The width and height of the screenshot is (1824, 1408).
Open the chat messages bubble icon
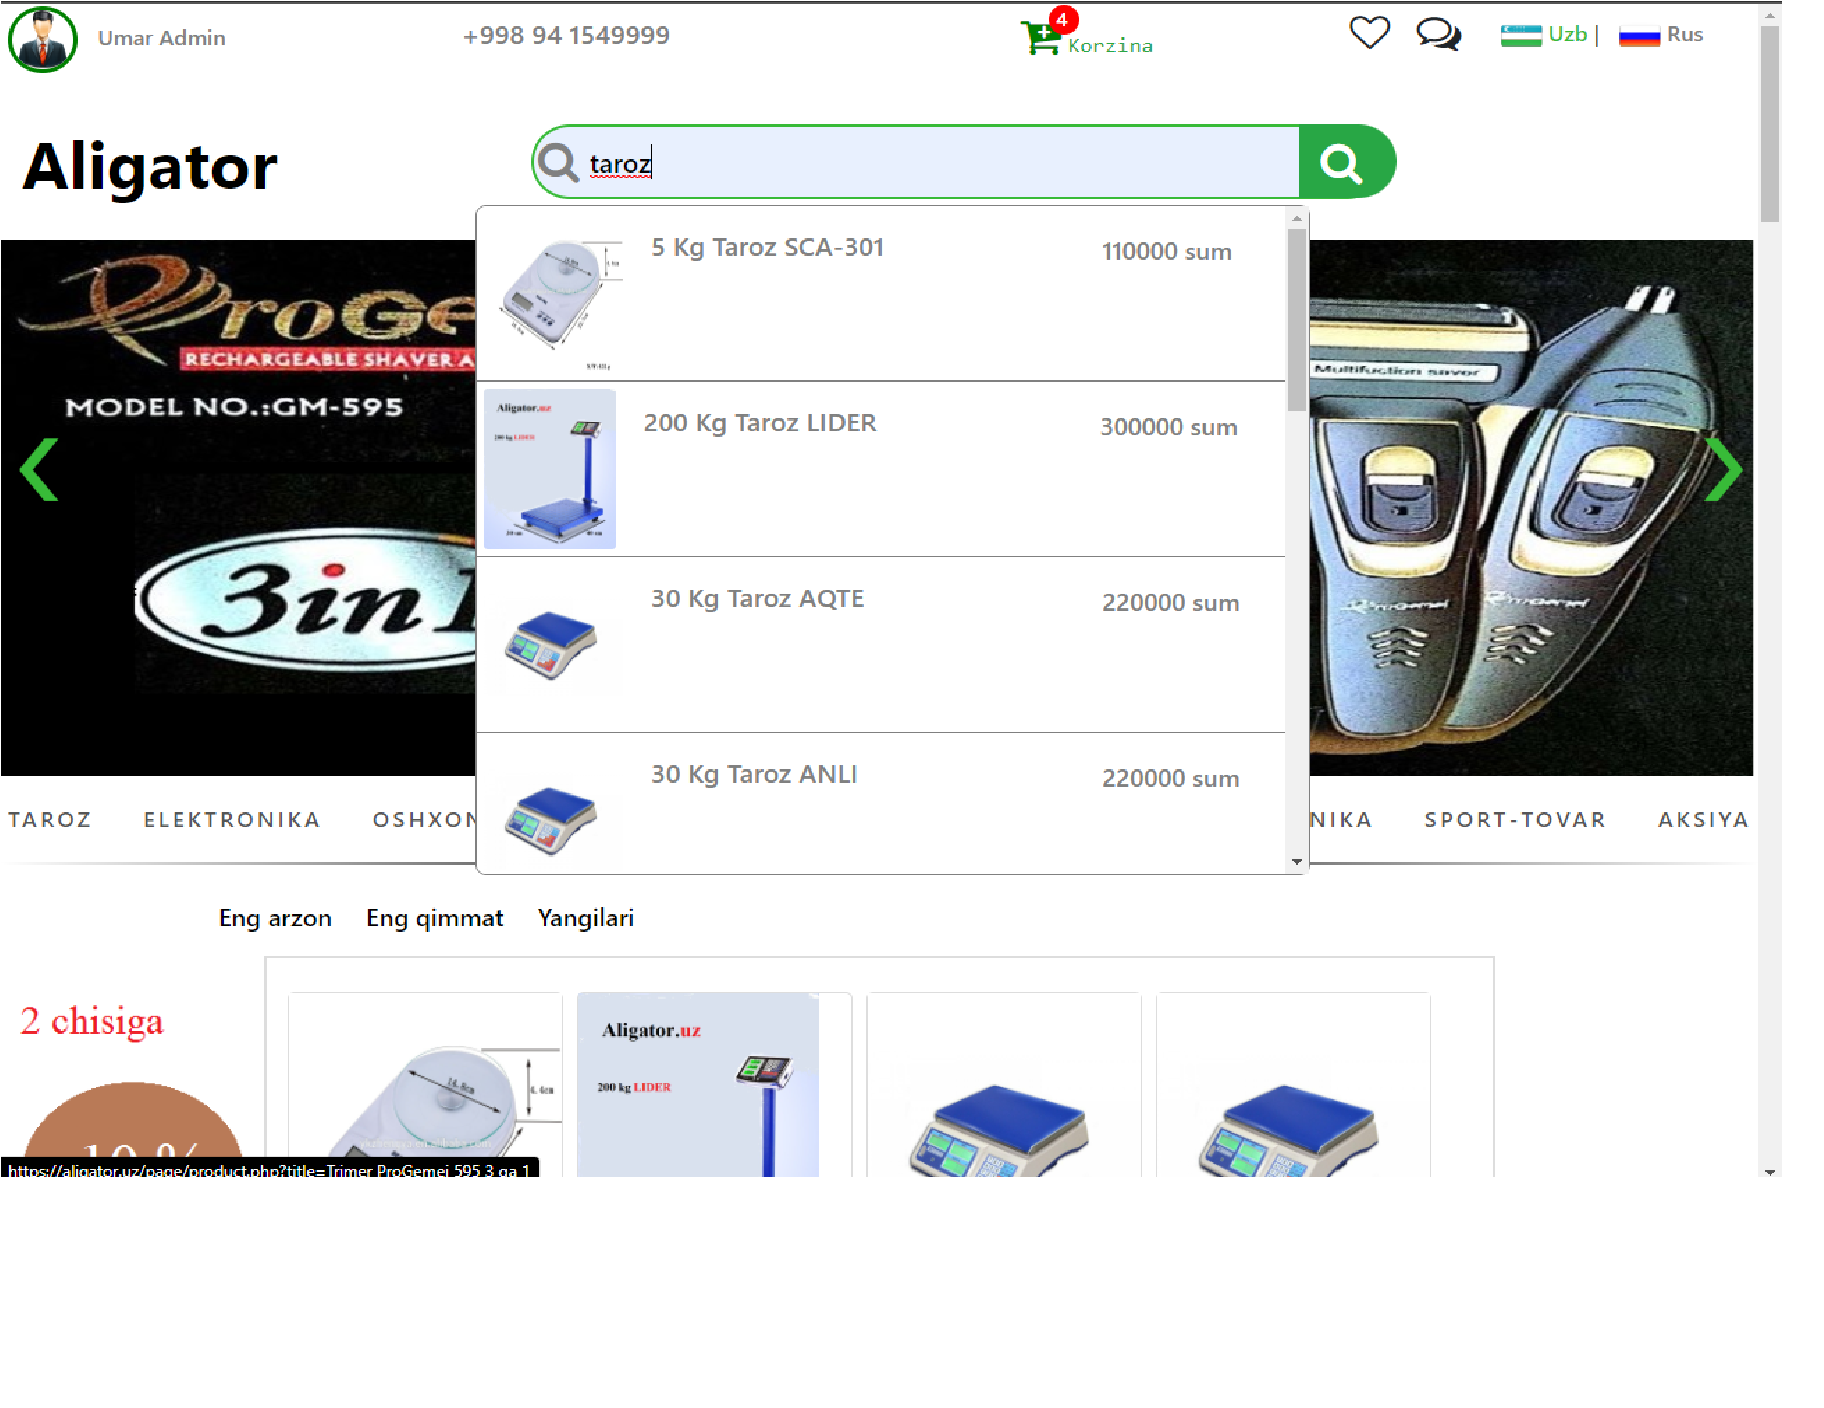click(x=1438, y=34)
